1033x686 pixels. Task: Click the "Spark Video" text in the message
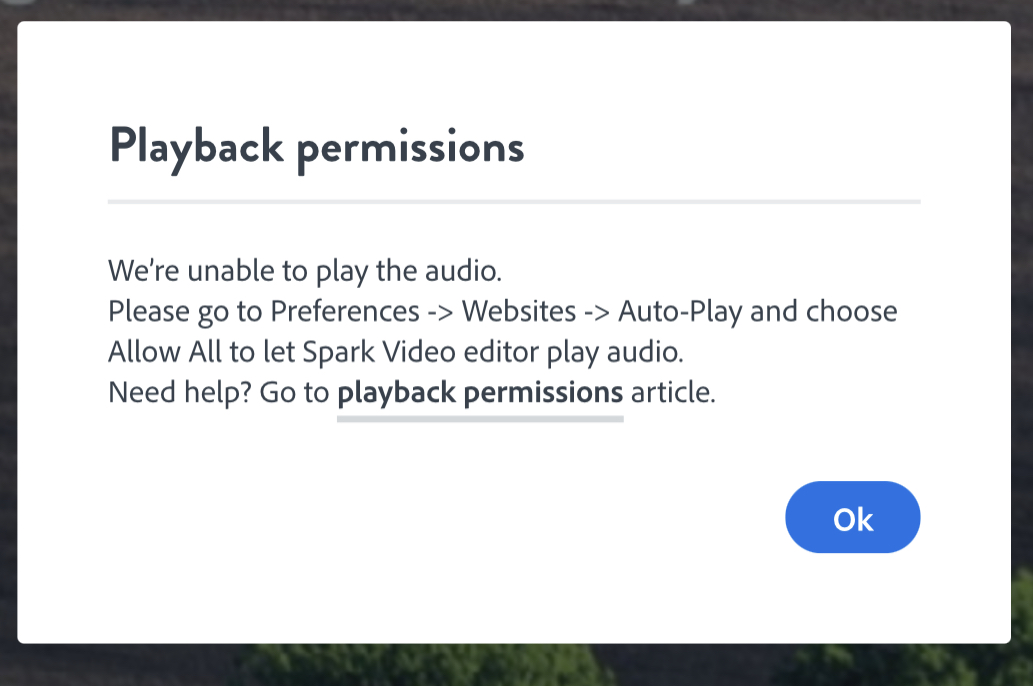(379, 352)
